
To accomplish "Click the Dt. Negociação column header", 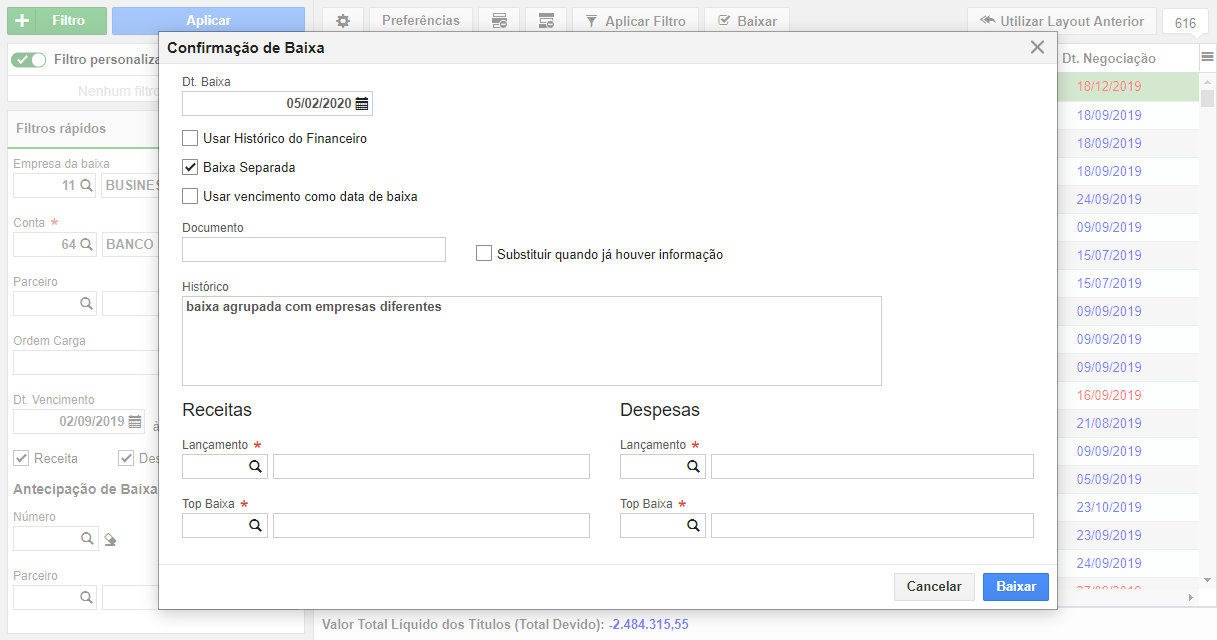I will [x=1108, y=59].
